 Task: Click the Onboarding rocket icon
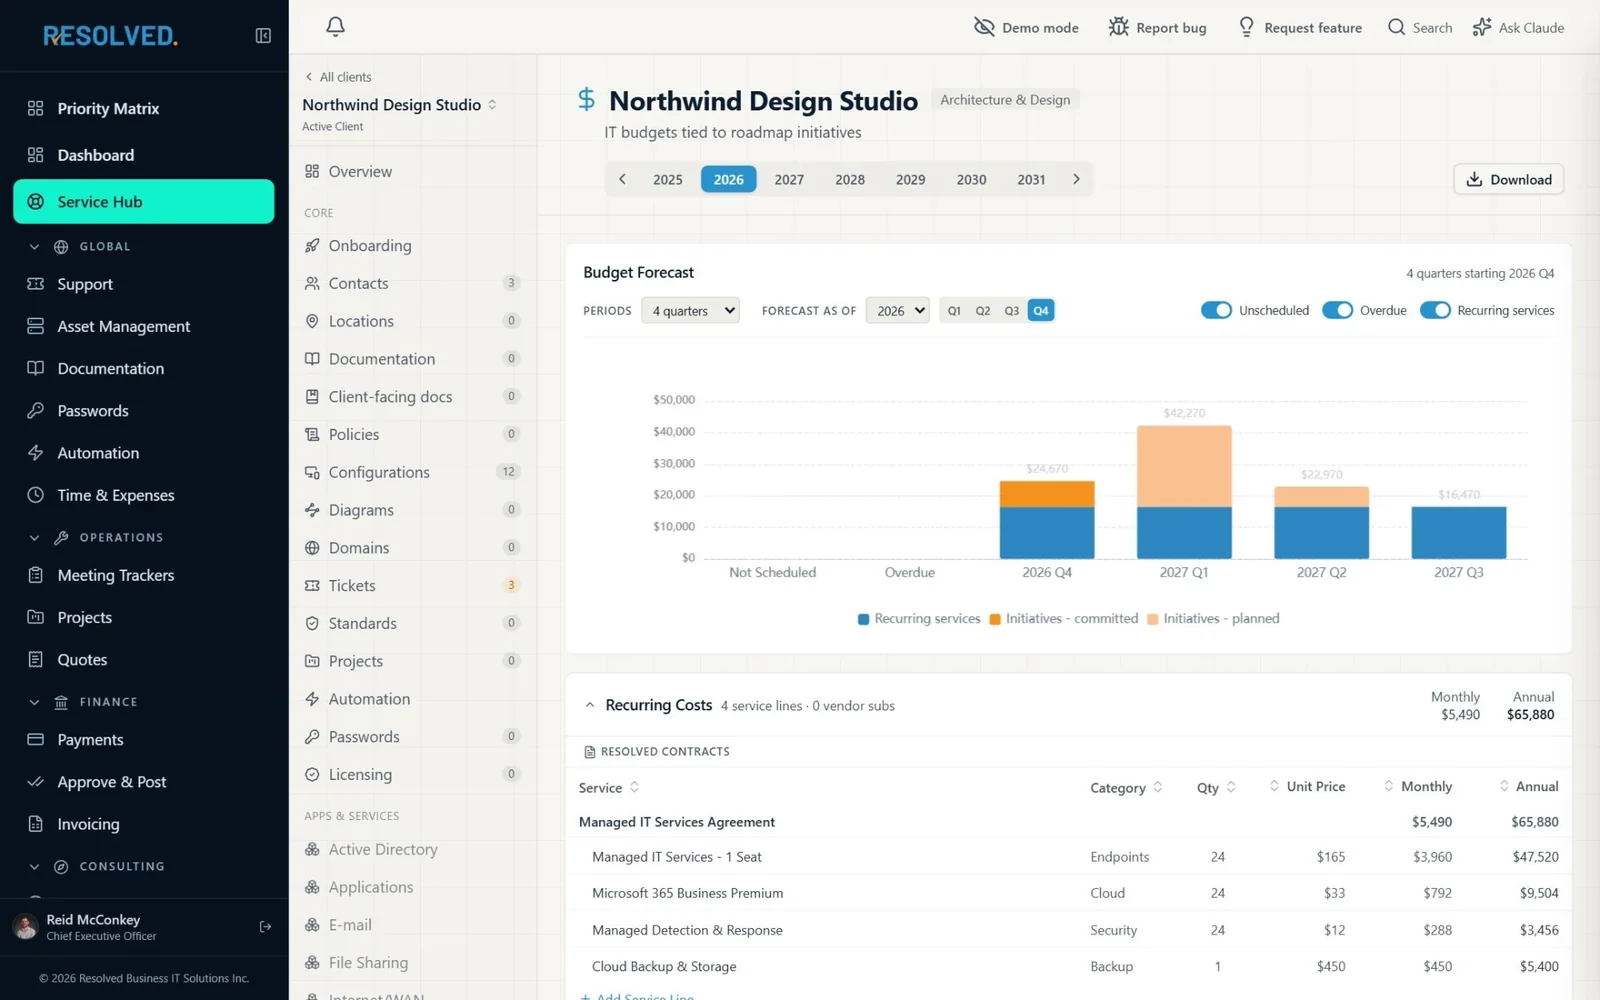coord(312,245)
